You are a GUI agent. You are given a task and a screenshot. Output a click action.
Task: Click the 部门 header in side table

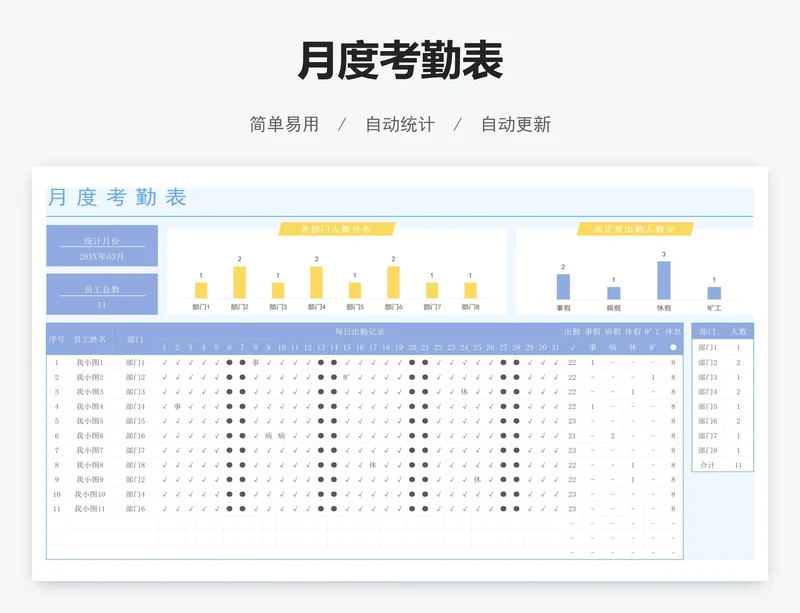(707, 332)
